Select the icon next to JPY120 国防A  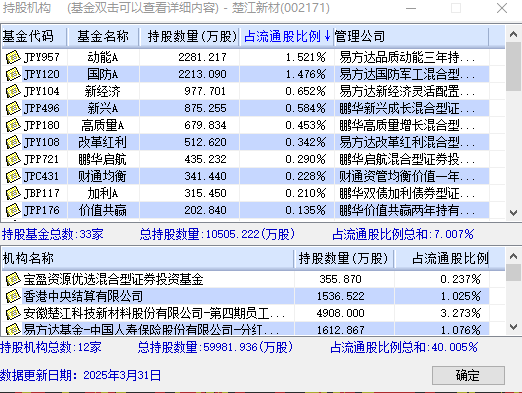(x=13, y=74)
